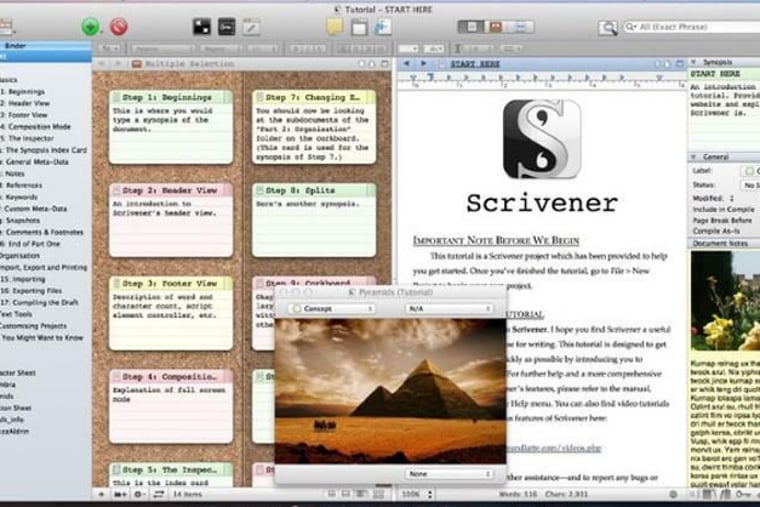Click the magnifier search icon in toolbar
This screenshot has width=760, height=507.
607,28
